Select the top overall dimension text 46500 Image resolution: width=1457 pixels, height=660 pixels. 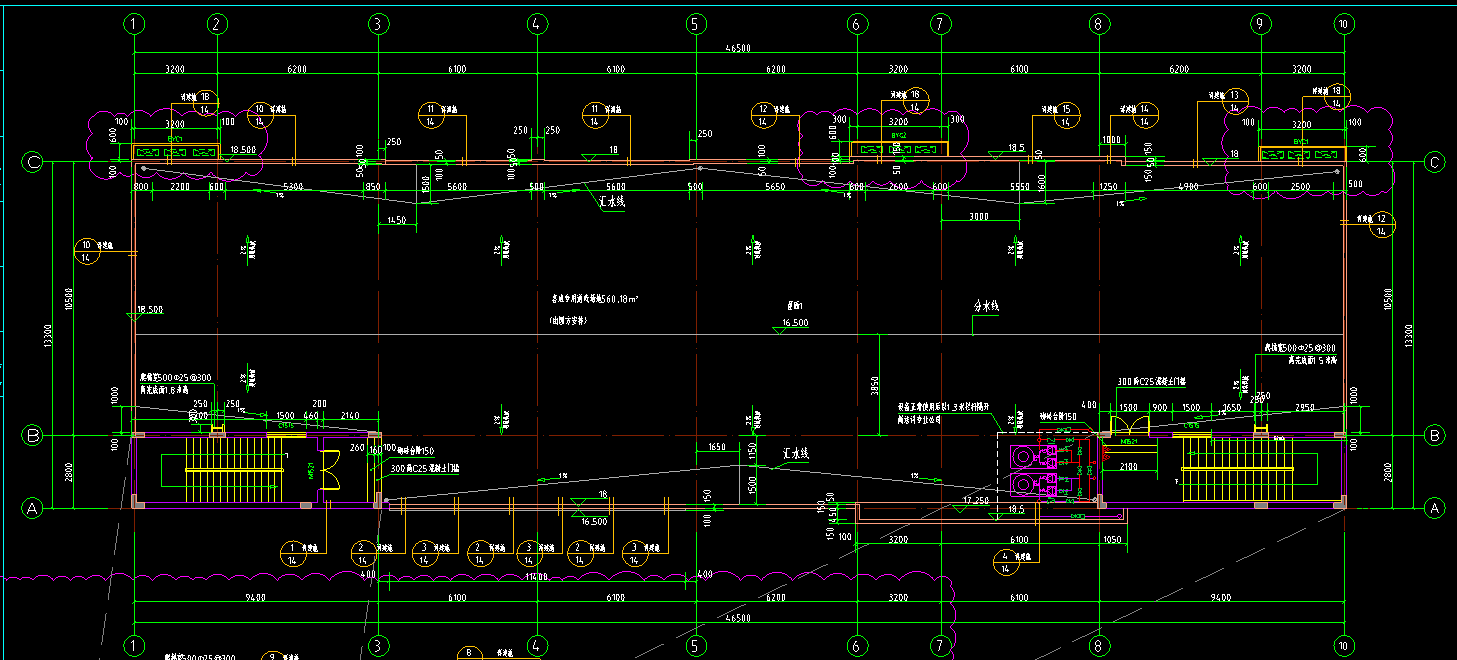[x=739, y=47]
